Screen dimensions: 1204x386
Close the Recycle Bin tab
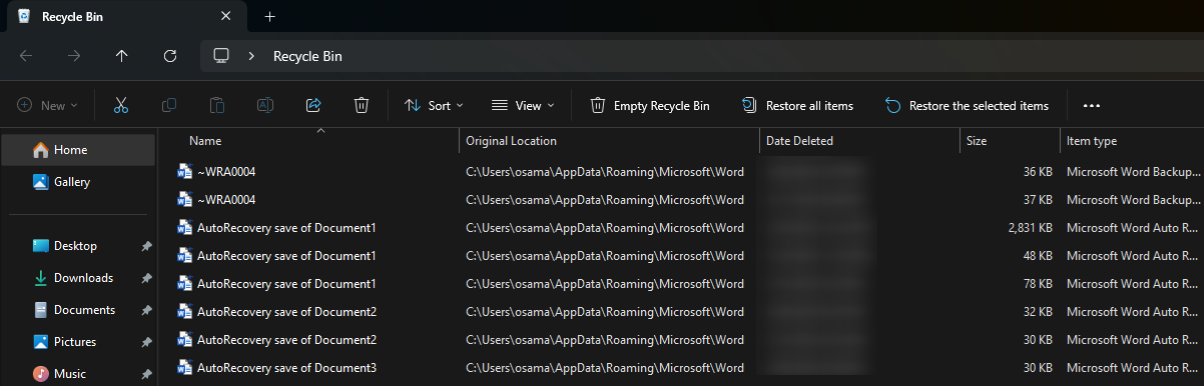coord(226,17)
